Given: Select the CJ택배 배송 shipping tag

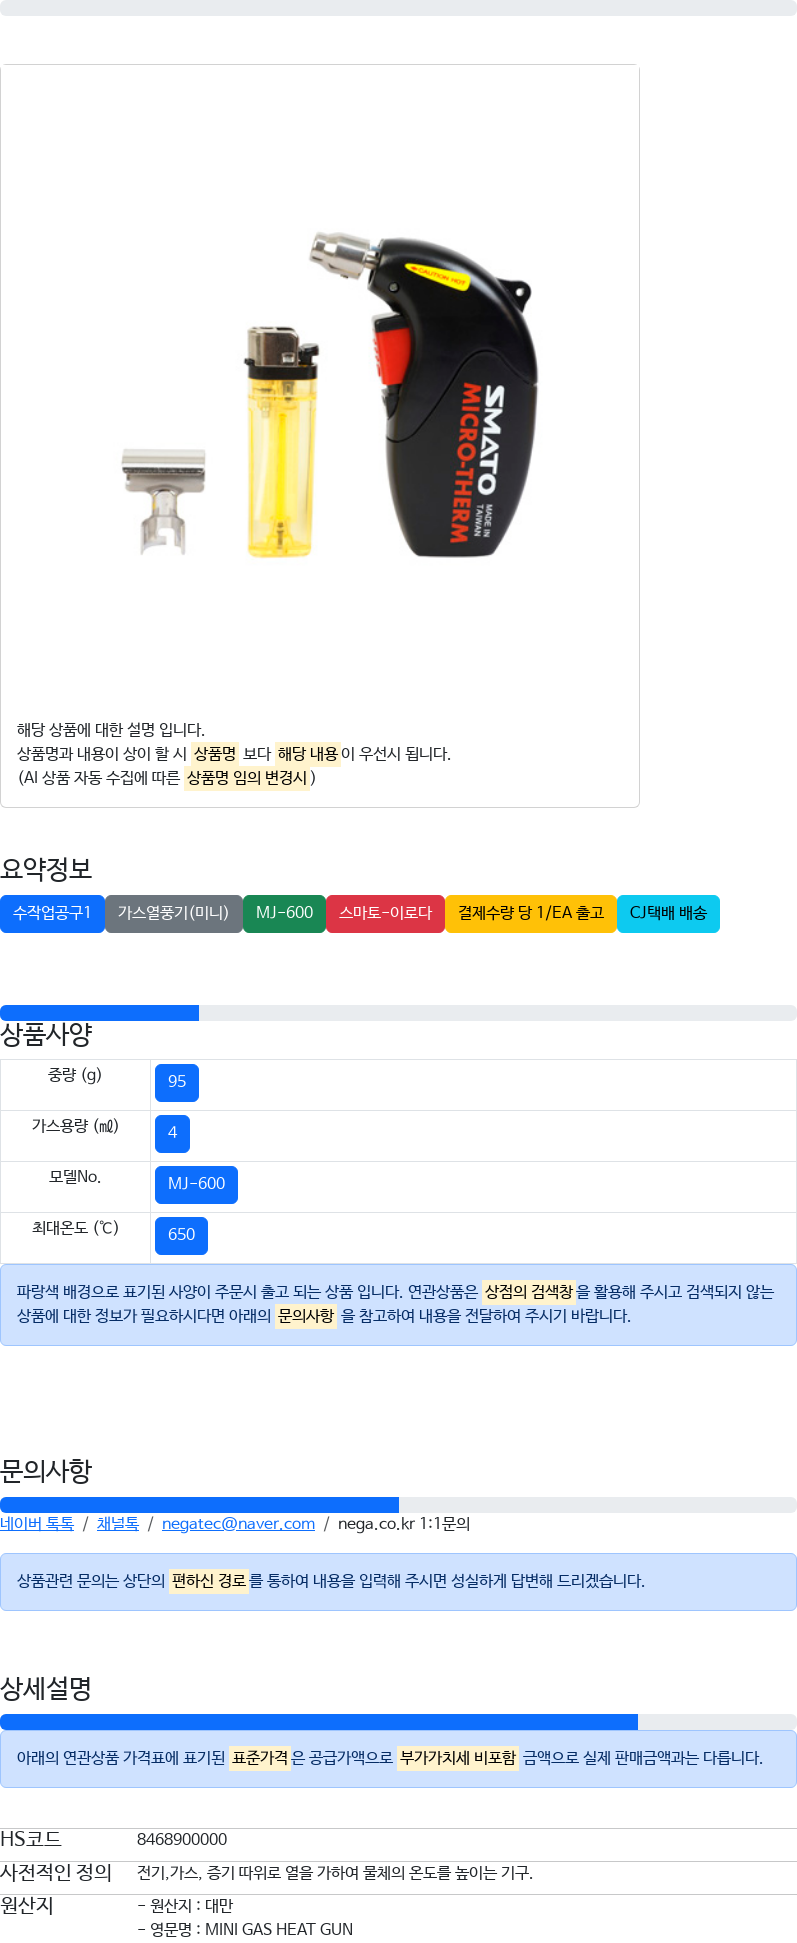Looking at the screenshot, I should (668, 913).
